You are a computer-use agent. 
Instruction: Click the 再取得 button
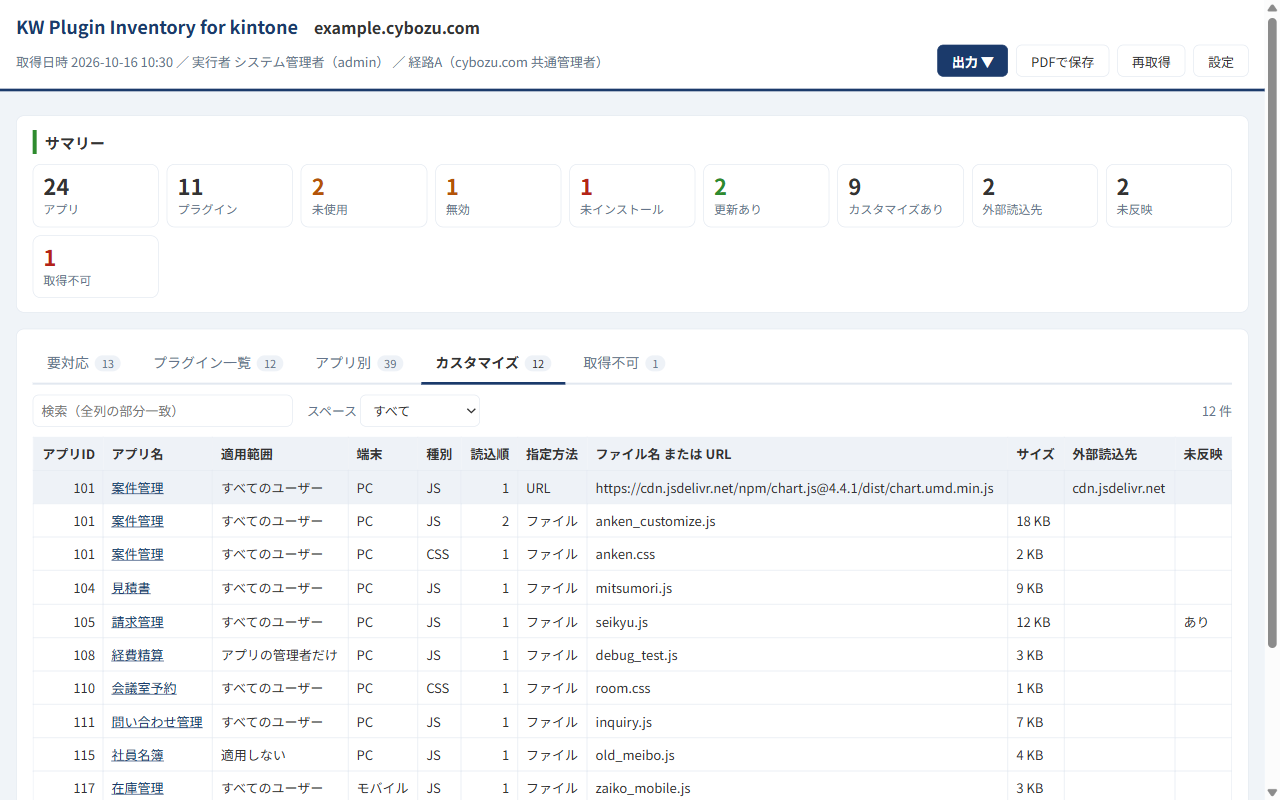point(1151,61)
